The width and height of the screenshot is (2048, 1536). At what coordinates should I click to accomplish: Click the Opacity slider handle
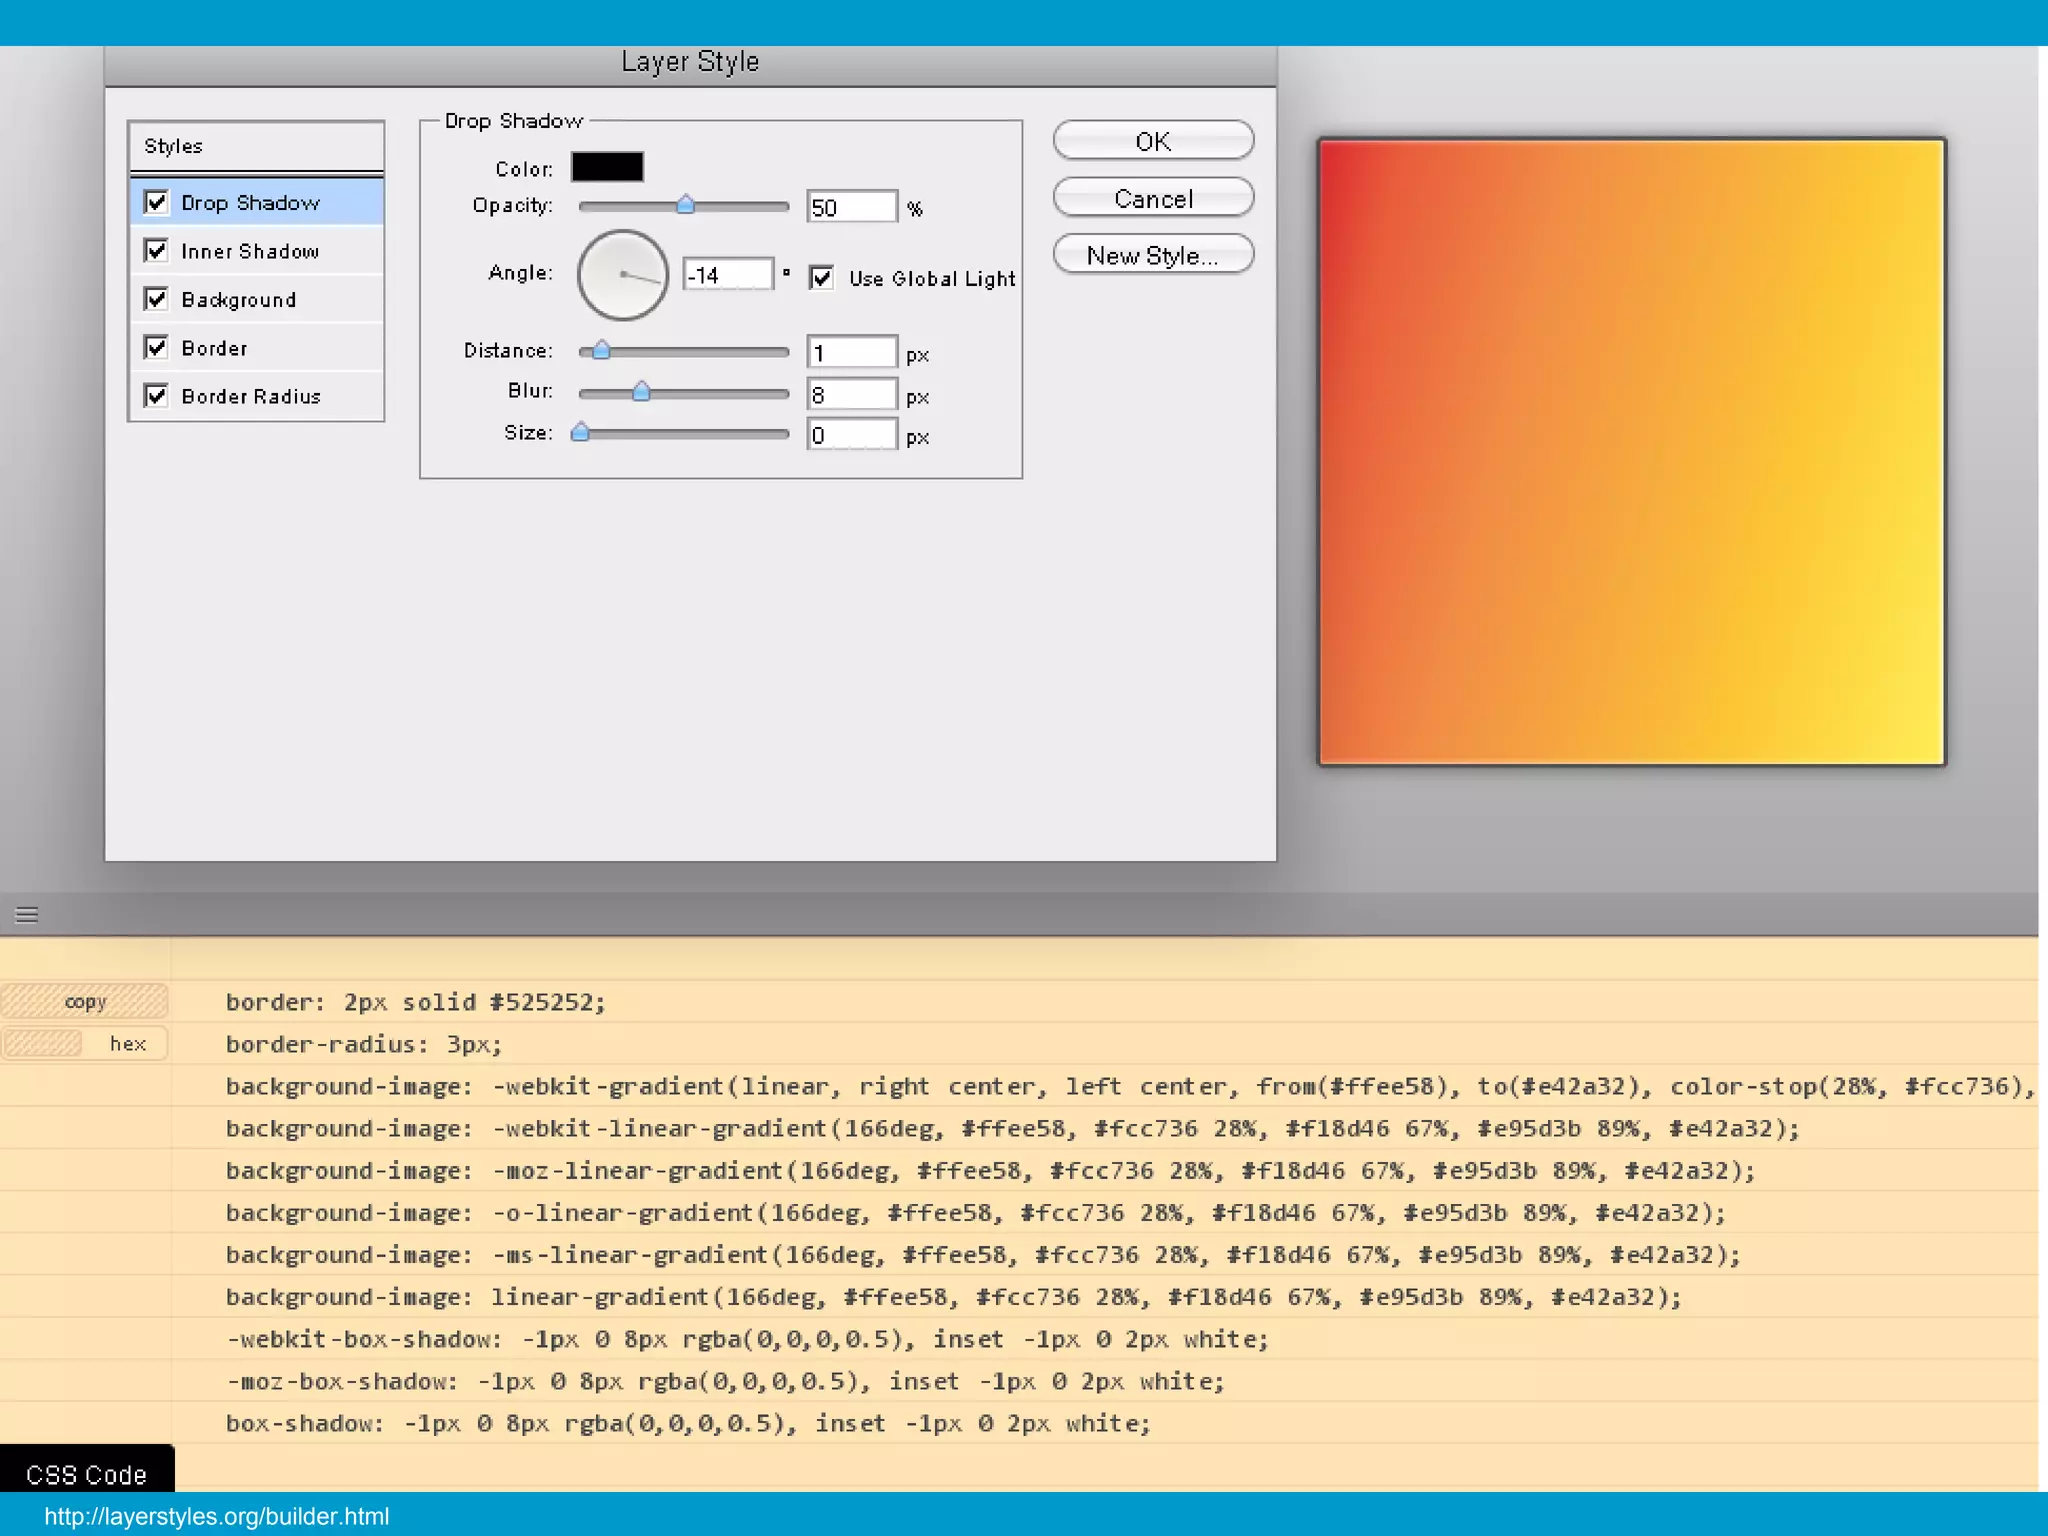point(685,205)
